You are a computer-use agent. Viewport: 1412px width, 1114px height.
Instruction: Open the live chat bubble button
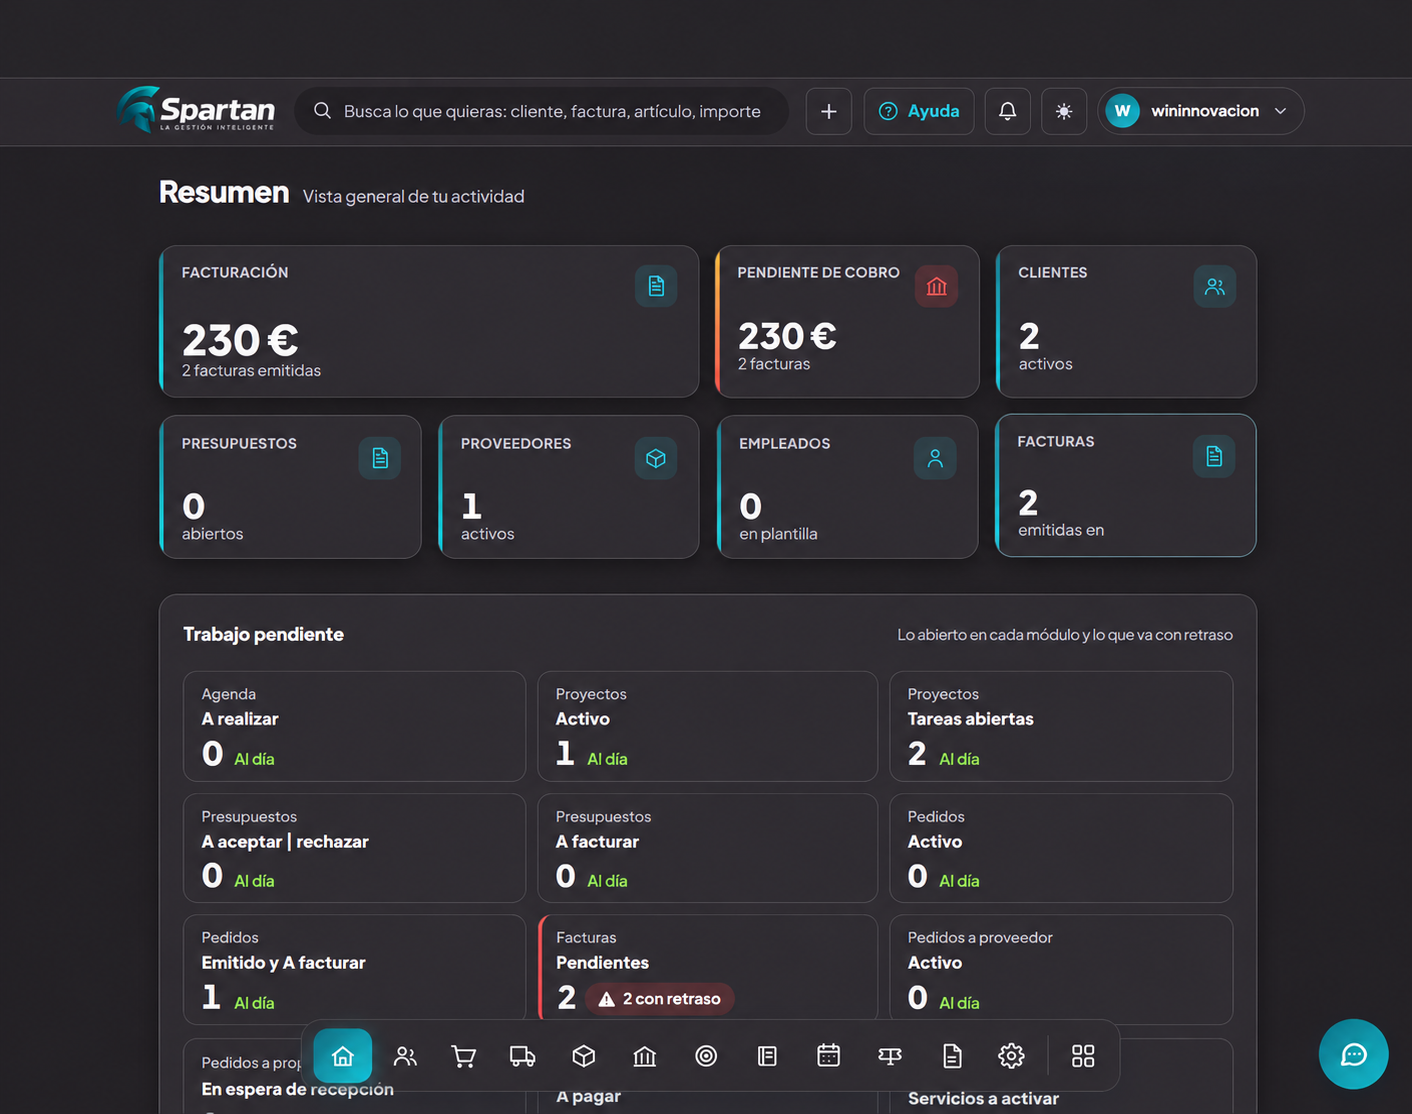click(x=1354, y=1054)
